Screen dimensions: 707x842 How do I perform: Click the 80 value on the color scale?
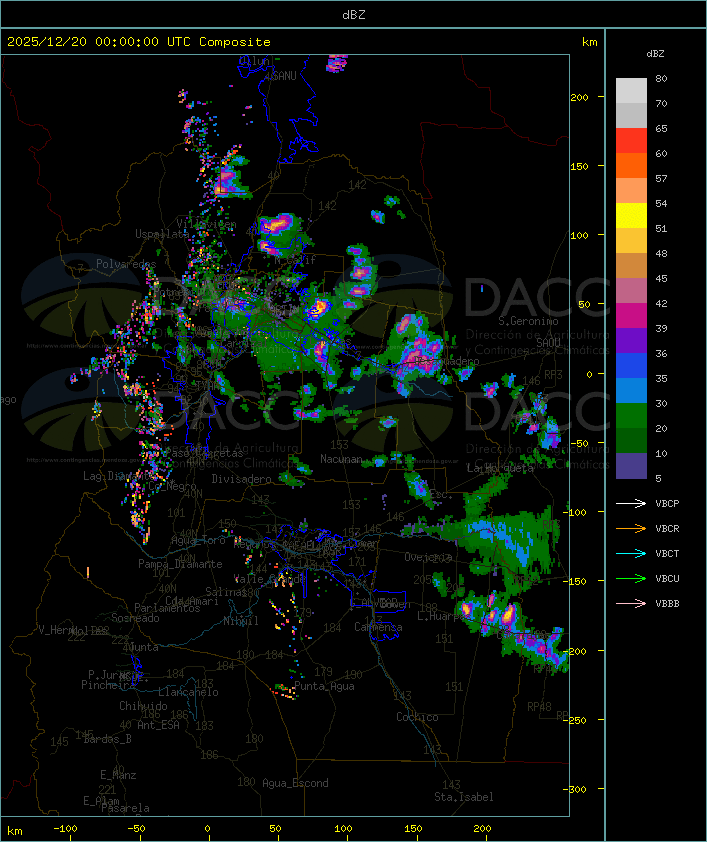point(661,79)
